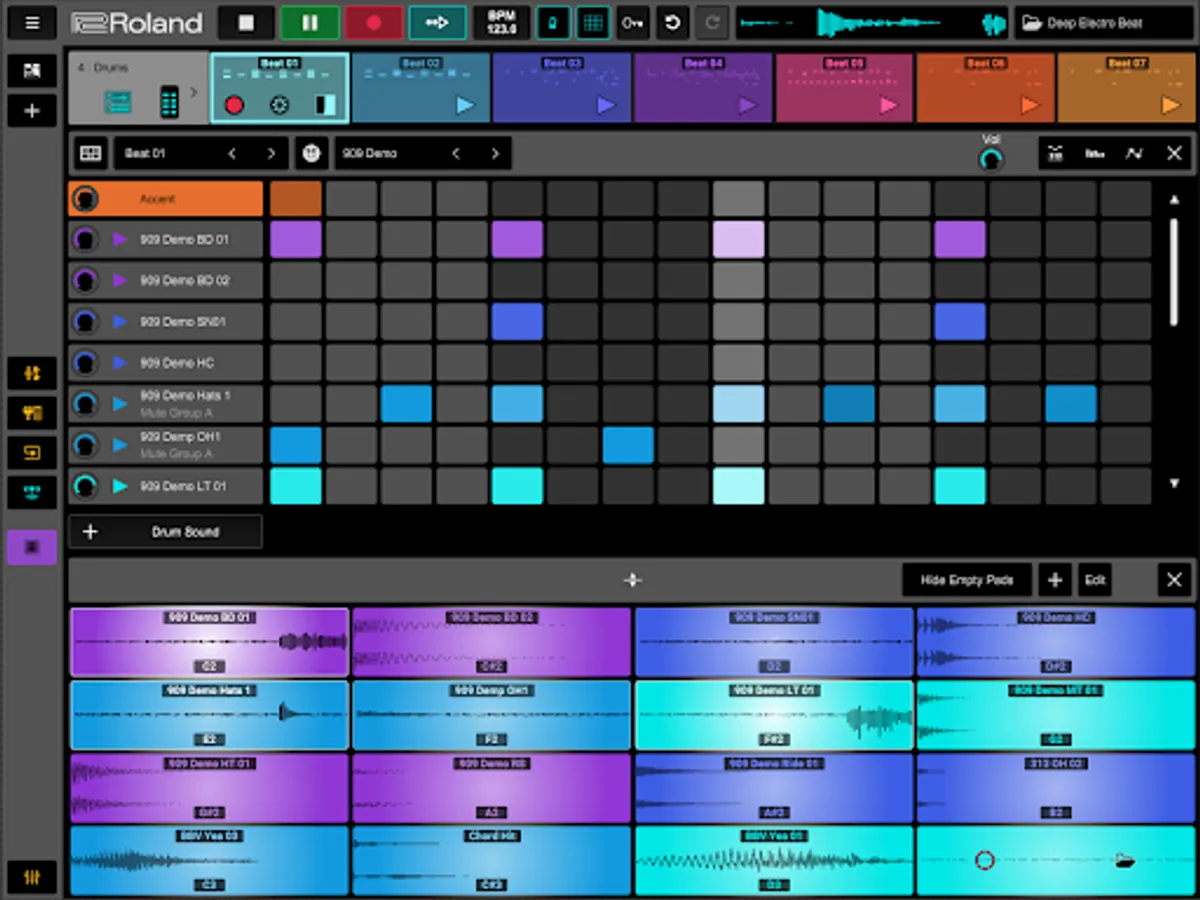The height and width of the screenshot is (900, 1200).
Task: Select previous kit before 909 Demo
Action: [x=456, y=153]
